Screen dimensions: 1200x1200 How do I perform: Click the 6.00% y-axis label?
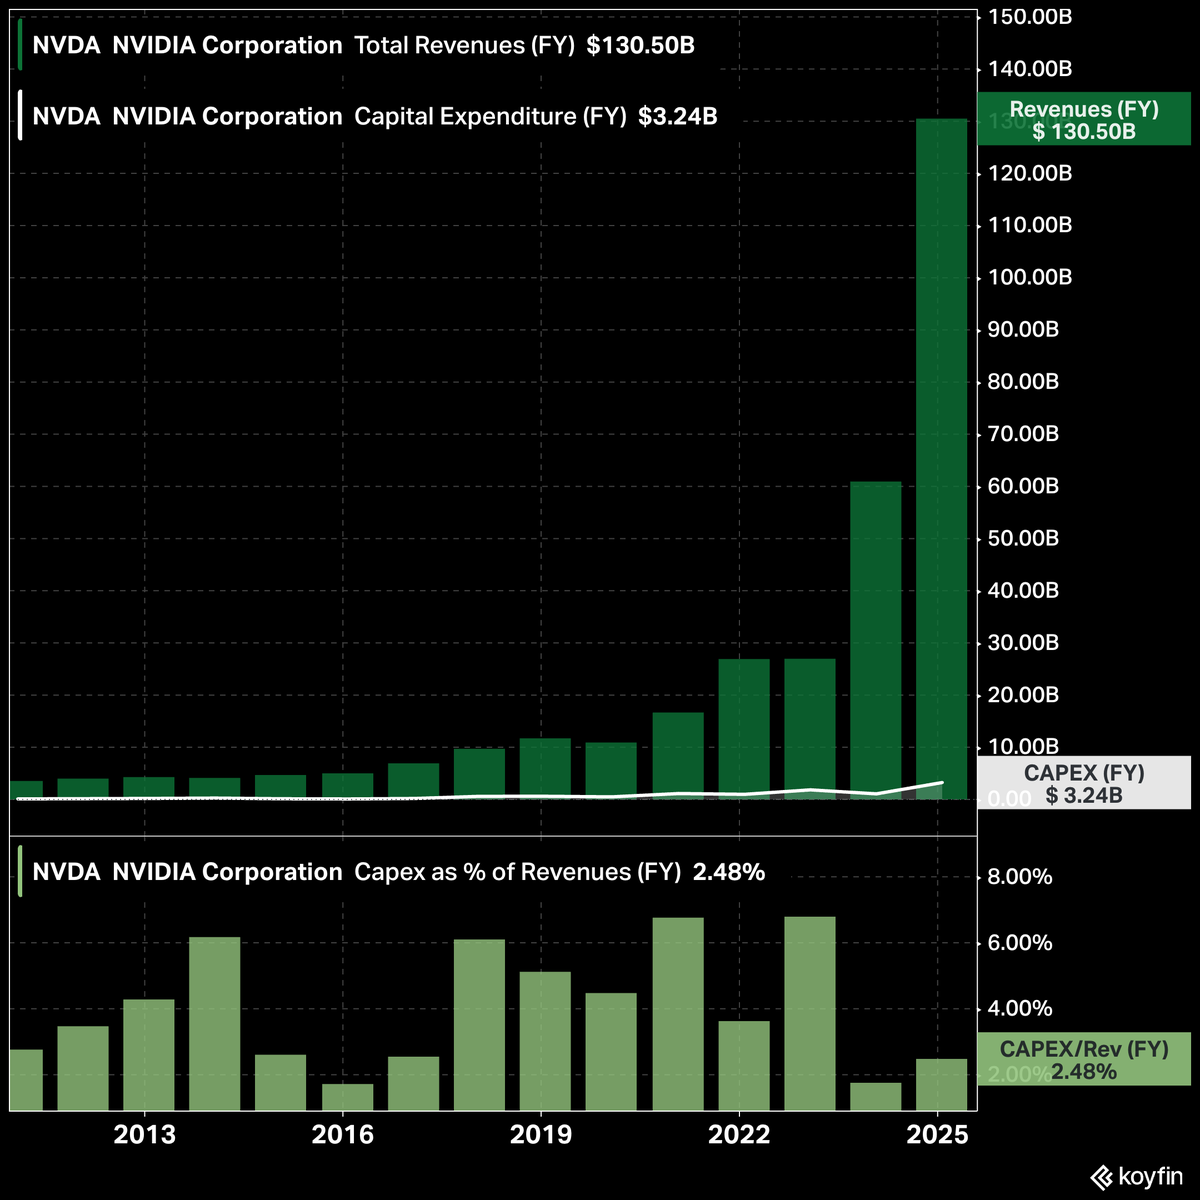click(1020, 943)
